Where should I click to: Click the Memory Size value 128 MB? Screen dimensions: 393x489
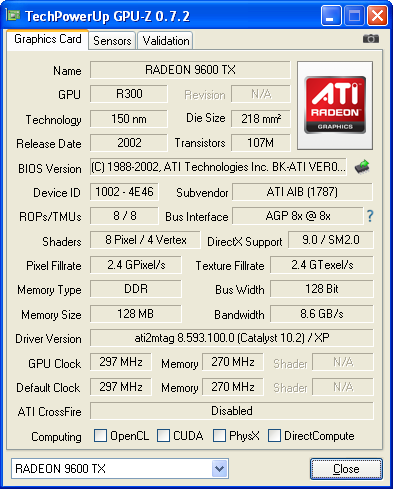pos(136,314)
